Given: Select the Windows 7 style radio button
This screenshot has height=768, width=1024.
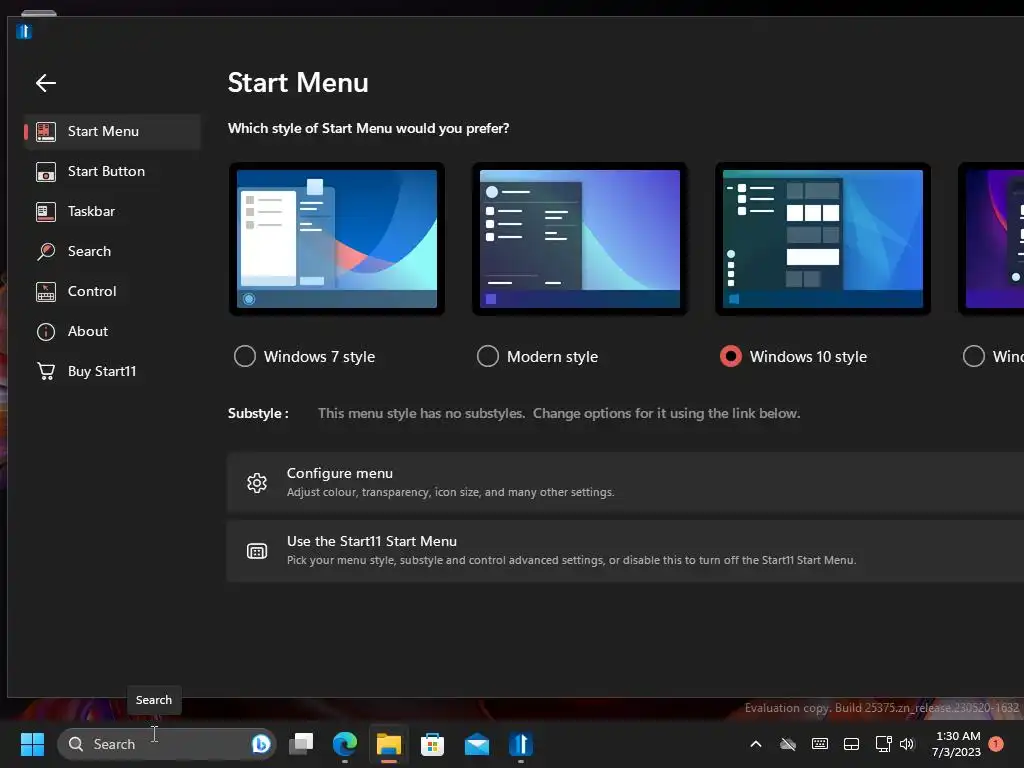Looking at the screenshot, I should [245, 357].
